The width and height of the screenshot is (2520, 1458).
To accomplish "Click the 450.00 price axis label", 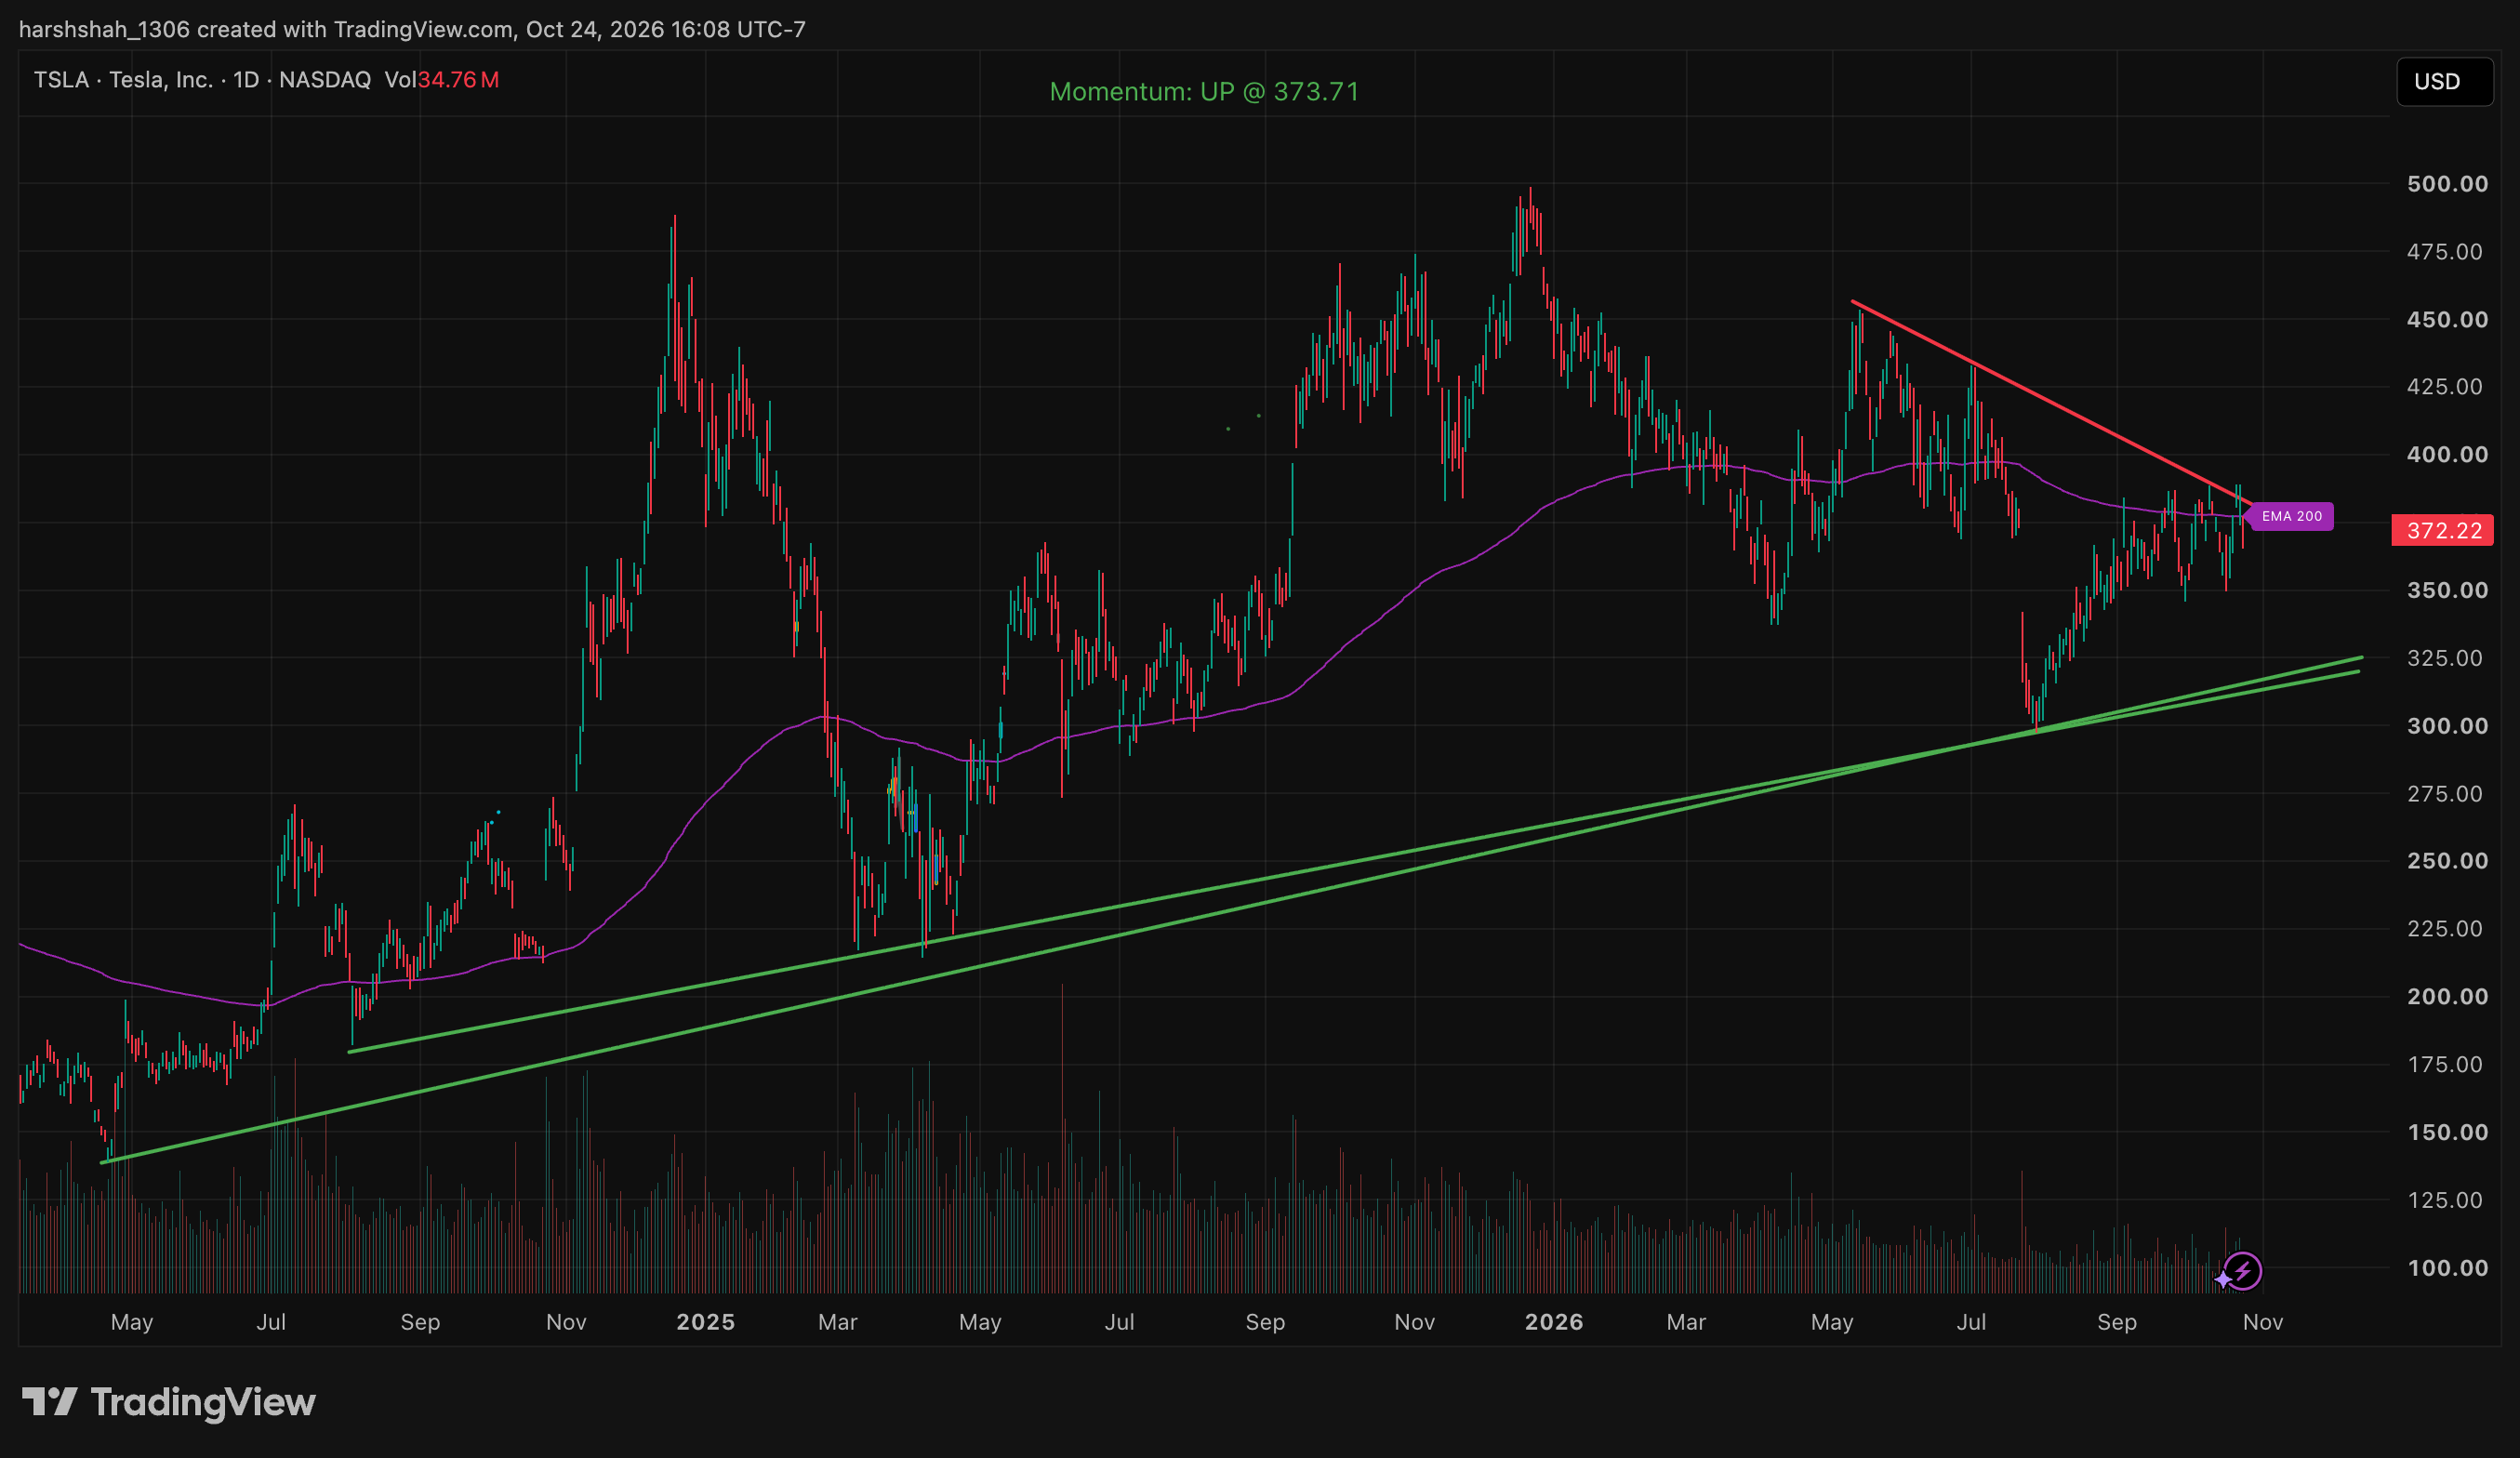I will tap(2447, 320).
